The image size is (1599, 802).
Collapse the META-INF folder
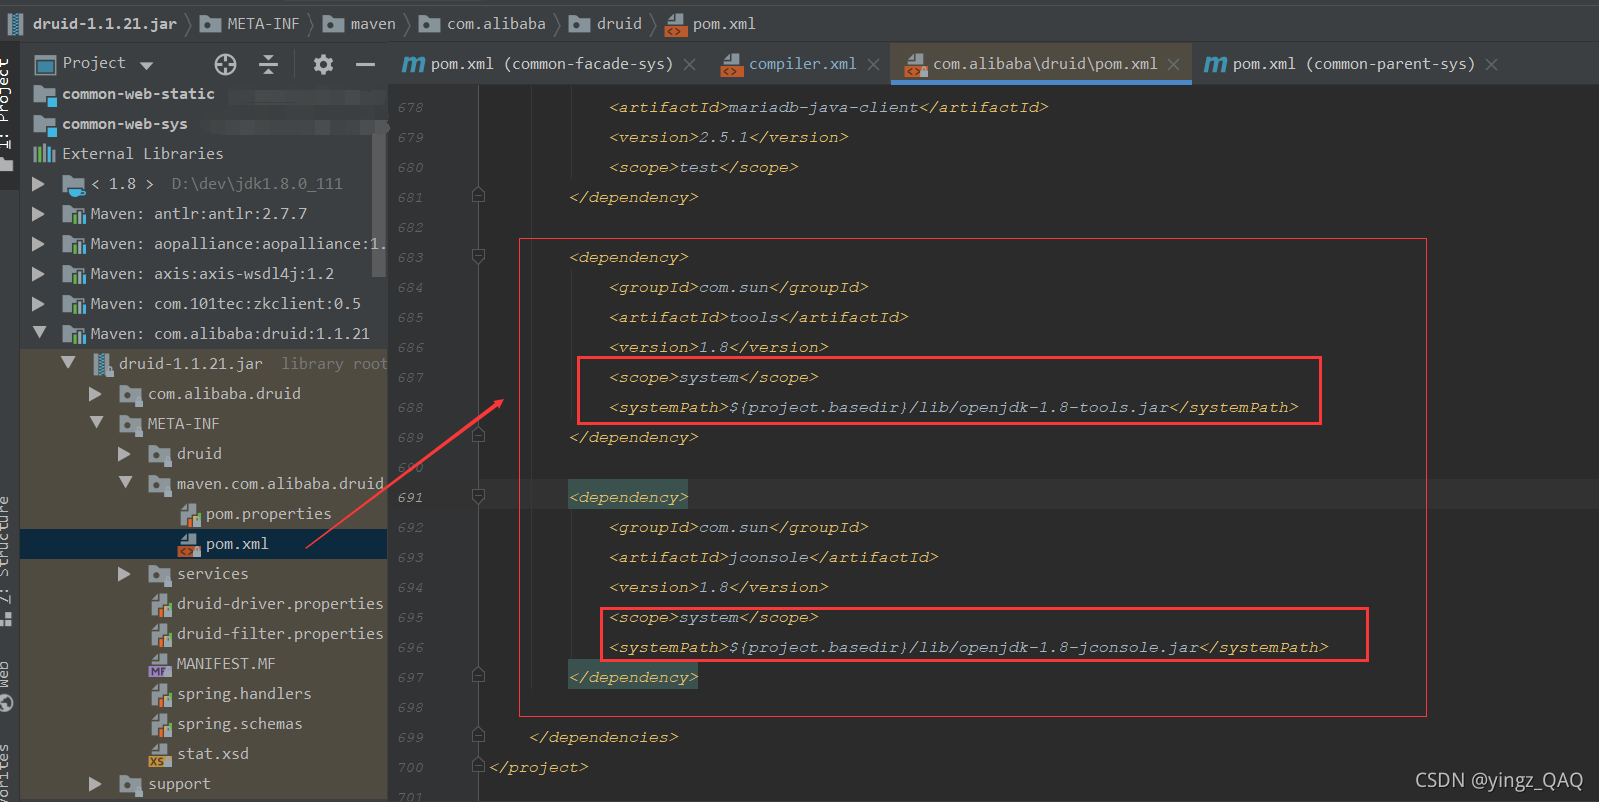97,423
